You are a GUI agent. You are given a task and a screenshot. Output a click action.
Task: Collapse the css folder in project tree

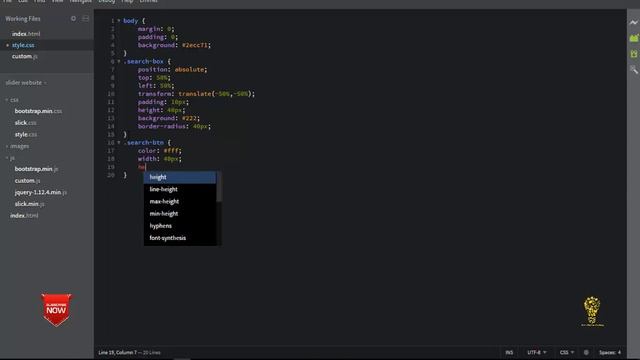7,100
